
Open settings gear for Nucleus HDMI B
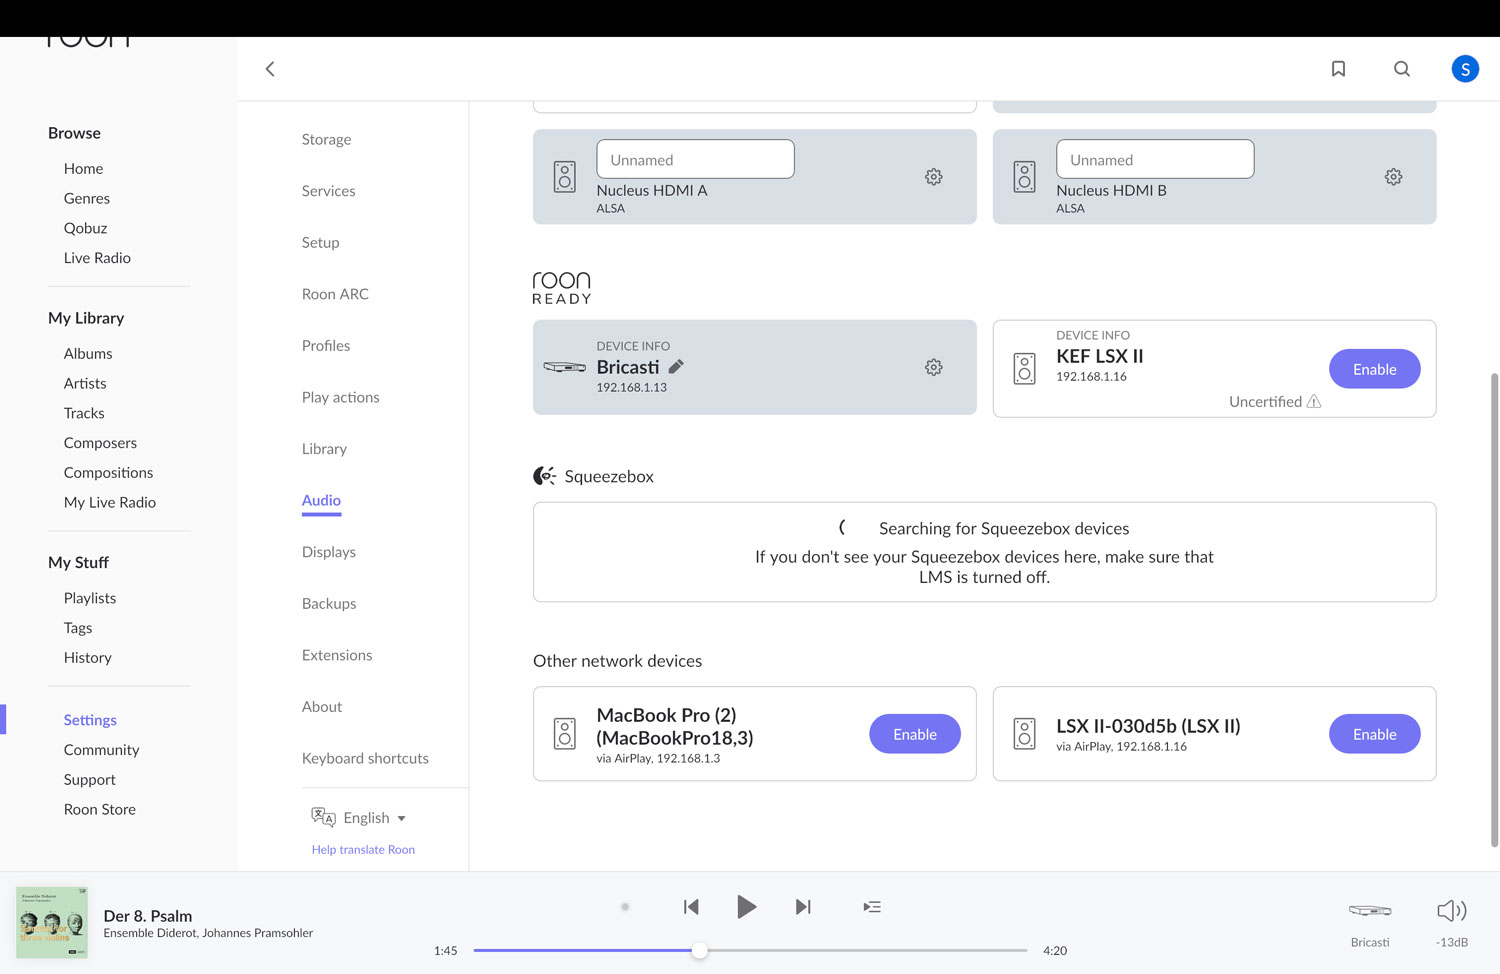point(1393,177)
